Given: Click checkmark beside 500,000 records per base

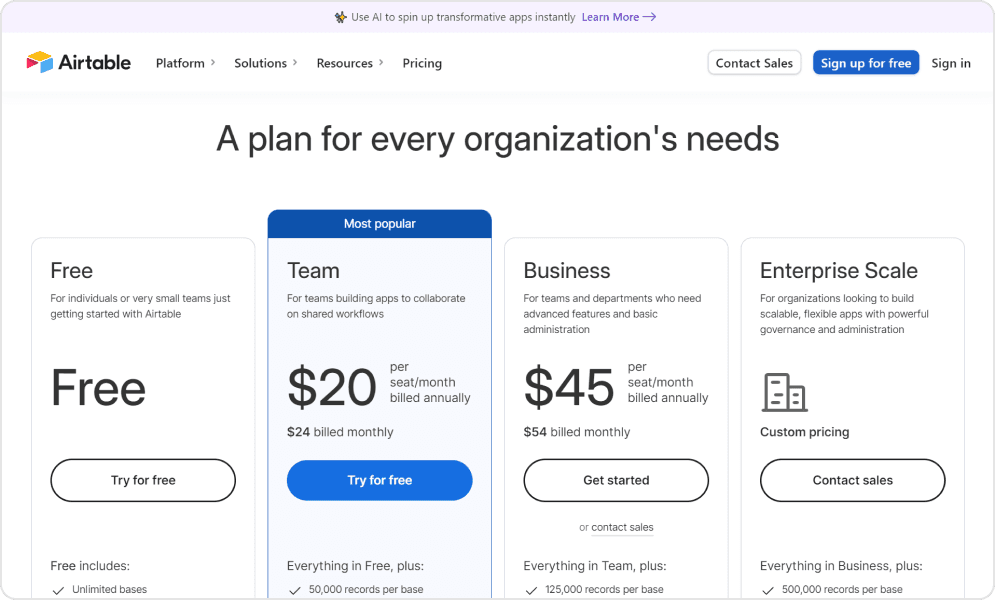Looking at the screenshot, I should click(x=768, y=590).
